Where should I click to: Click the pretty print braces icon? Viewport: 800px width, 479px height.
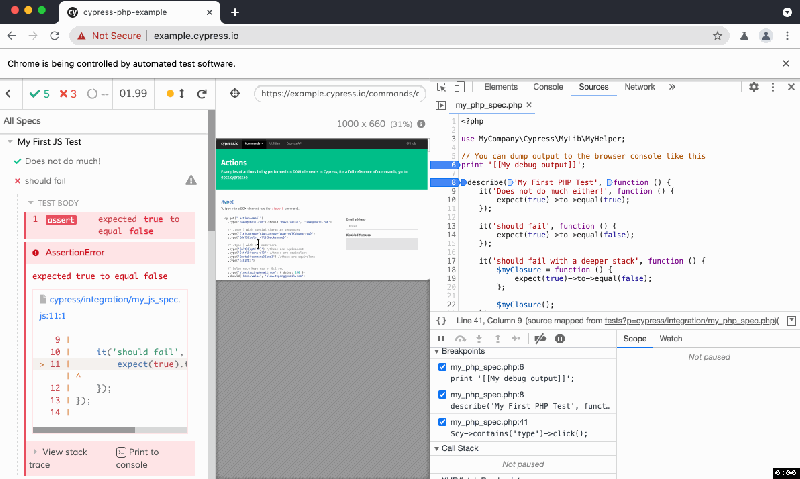pos(441,320)
